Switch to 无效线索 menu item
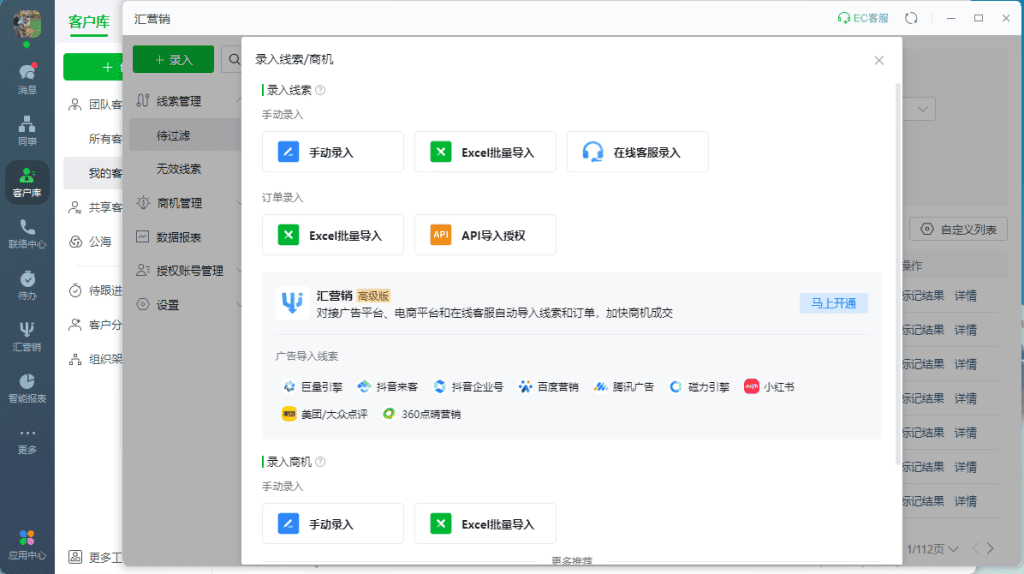Image resolution: width=1024 pixels, height=574 pixels. (x=178, y=169)
